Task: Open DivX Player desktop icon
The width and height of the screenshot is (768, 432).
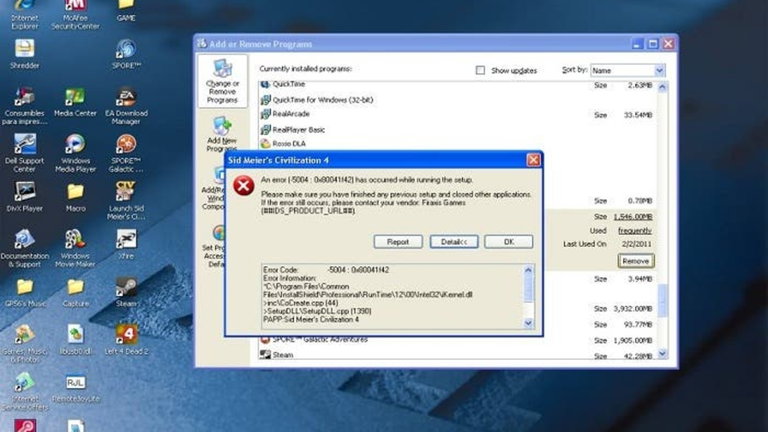Action: (24, 197)
